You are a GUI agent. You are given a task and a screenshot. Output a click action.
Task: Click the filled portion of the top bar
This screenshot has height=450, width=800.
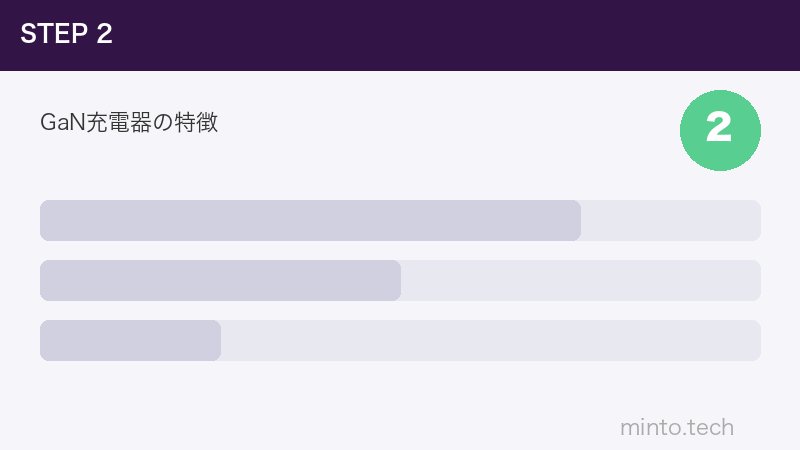[x=310, y=220]
